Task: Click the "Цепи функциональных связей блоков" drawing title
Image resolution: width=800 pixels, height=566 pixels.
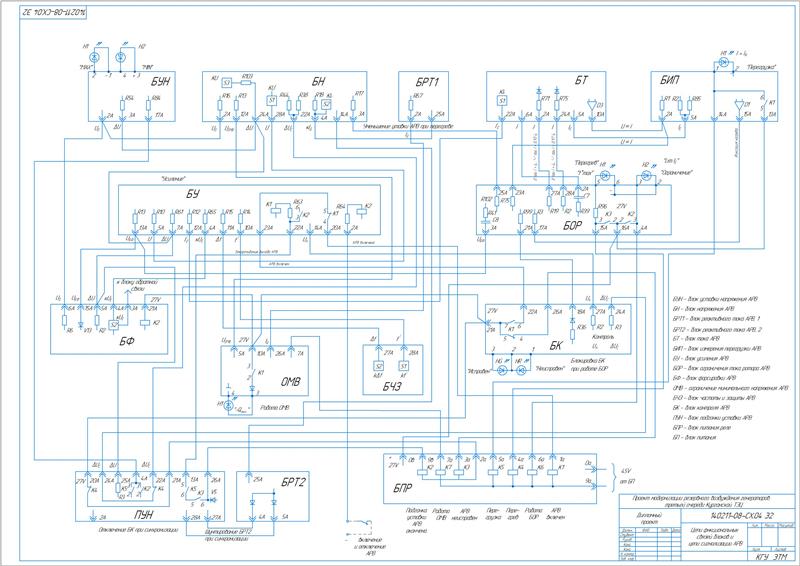Action: pyautogui.click(x=714, y=537)
